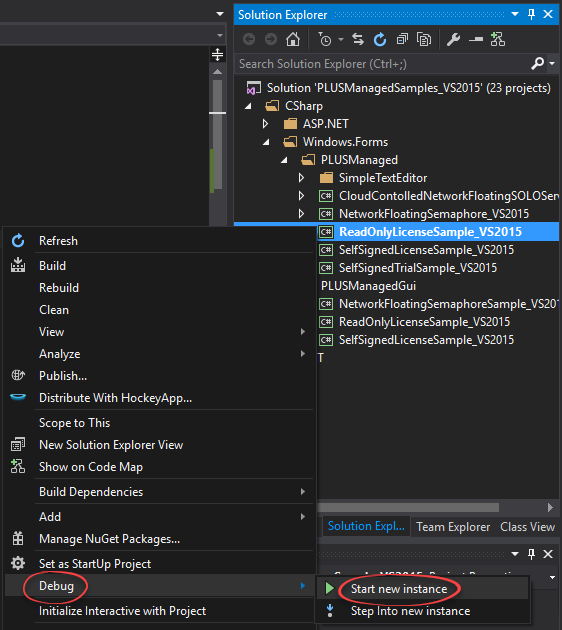Expand CloudContolledNetworkFloatingSOLOServer project
562x630 pixels.
pos(301,196)
